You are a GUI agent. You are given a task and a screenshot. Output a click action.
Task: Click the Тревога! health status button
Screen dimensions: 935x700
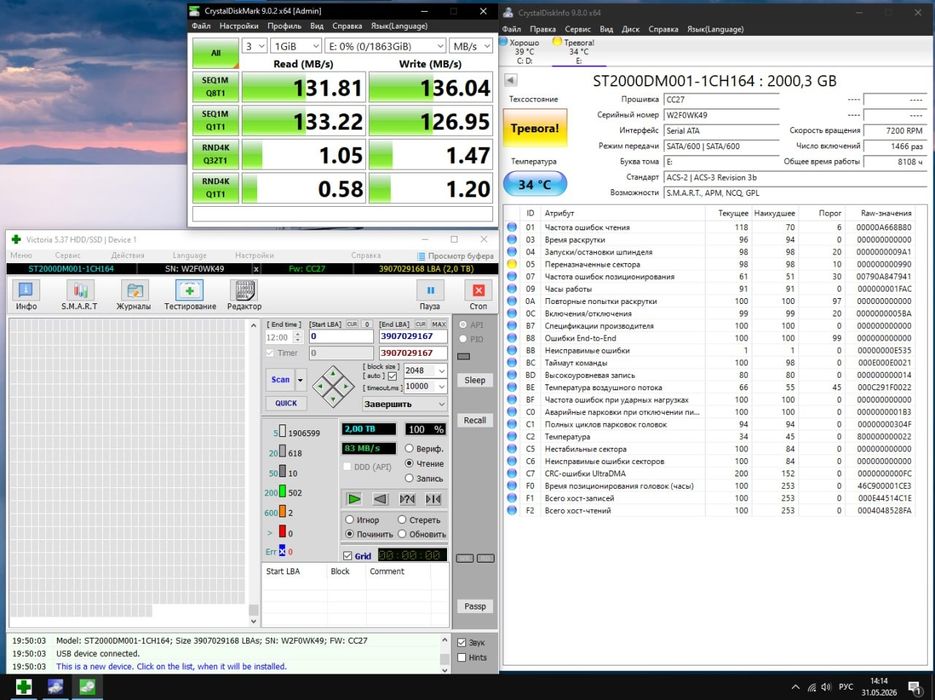[535, 128]
